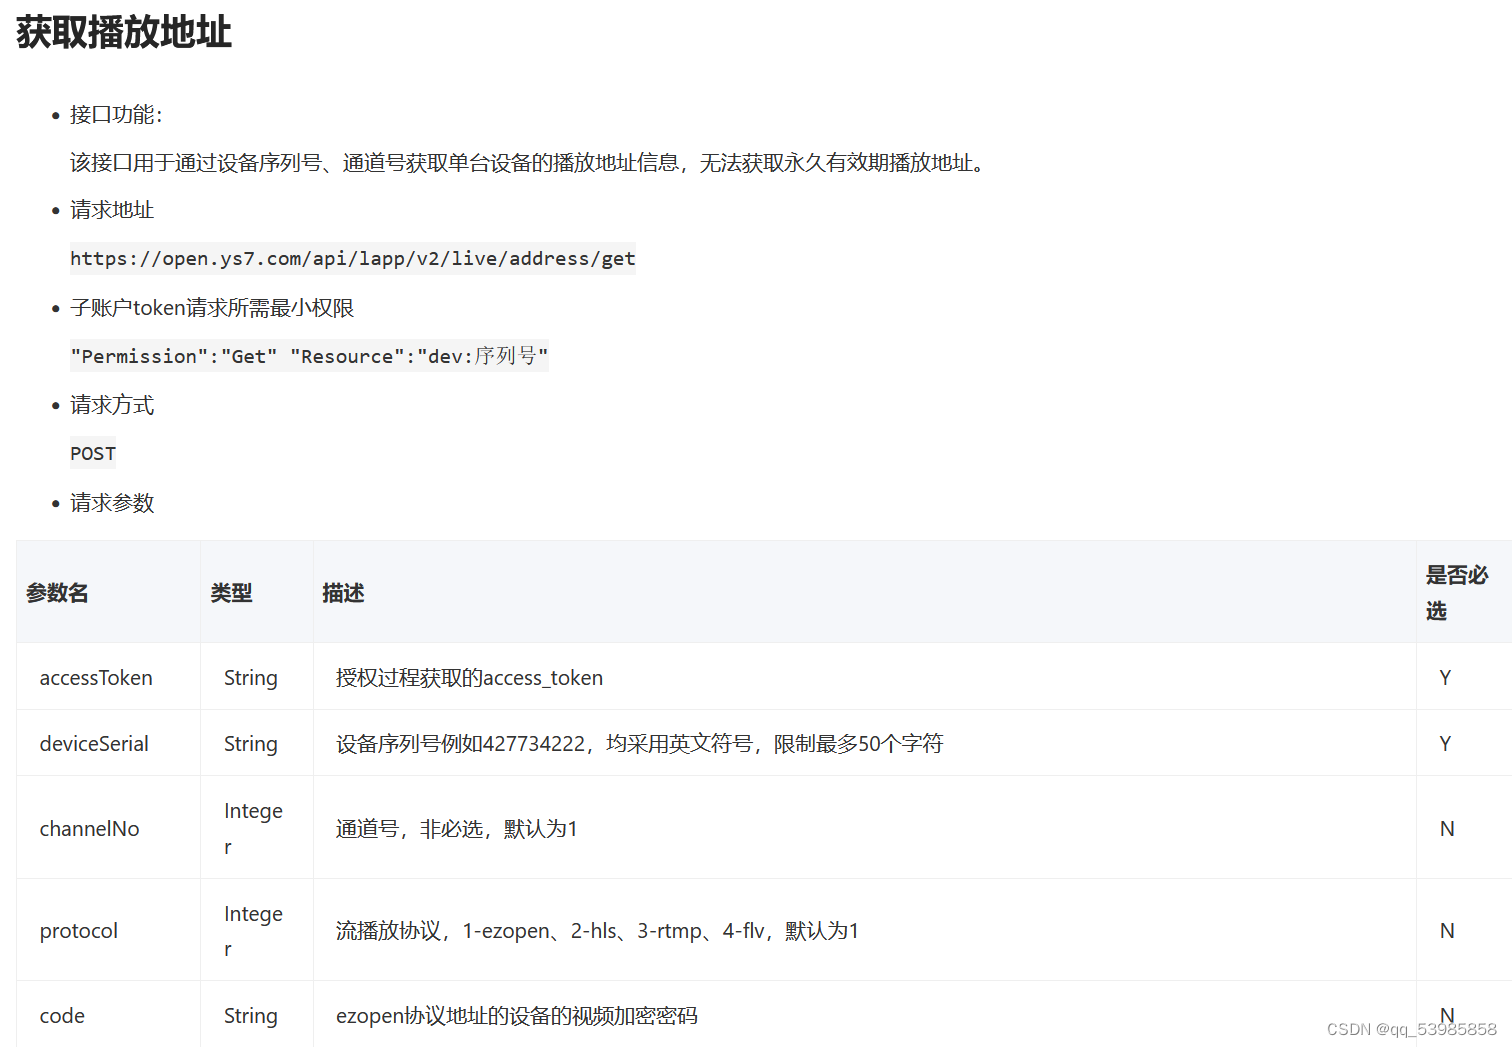Click the CSDN watermark @qq_53985858
Image resolution: width=1512 pixels, height=1047 pixels.
1411,1027
